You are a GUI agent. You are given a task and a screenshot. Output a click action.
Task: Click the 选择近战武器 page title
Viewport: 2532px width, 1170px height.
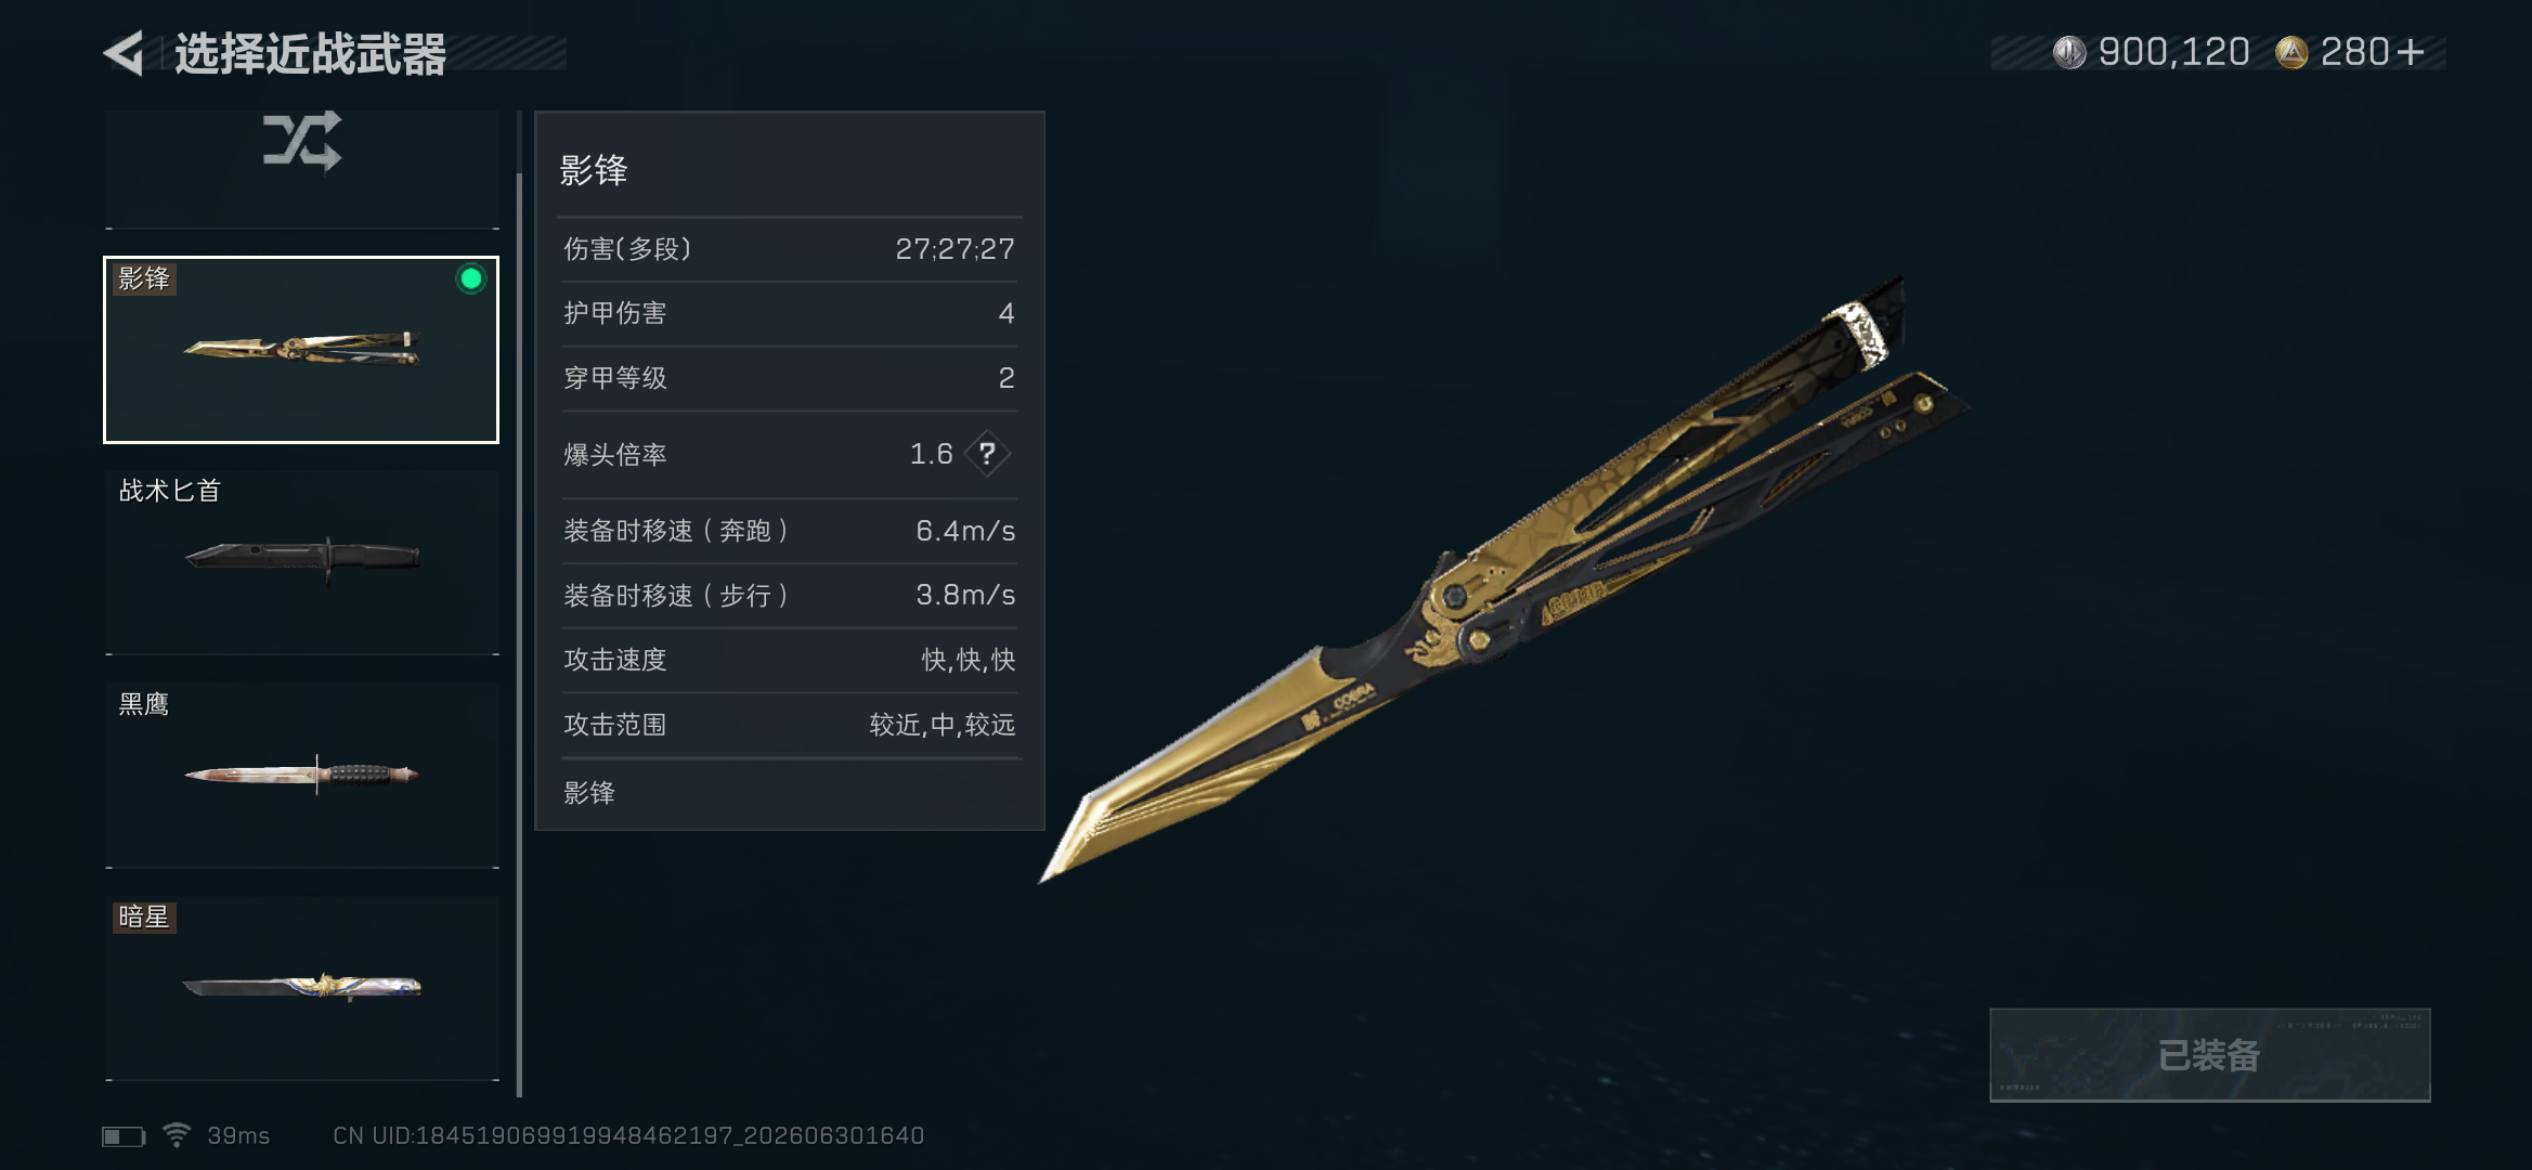(310, 54)
